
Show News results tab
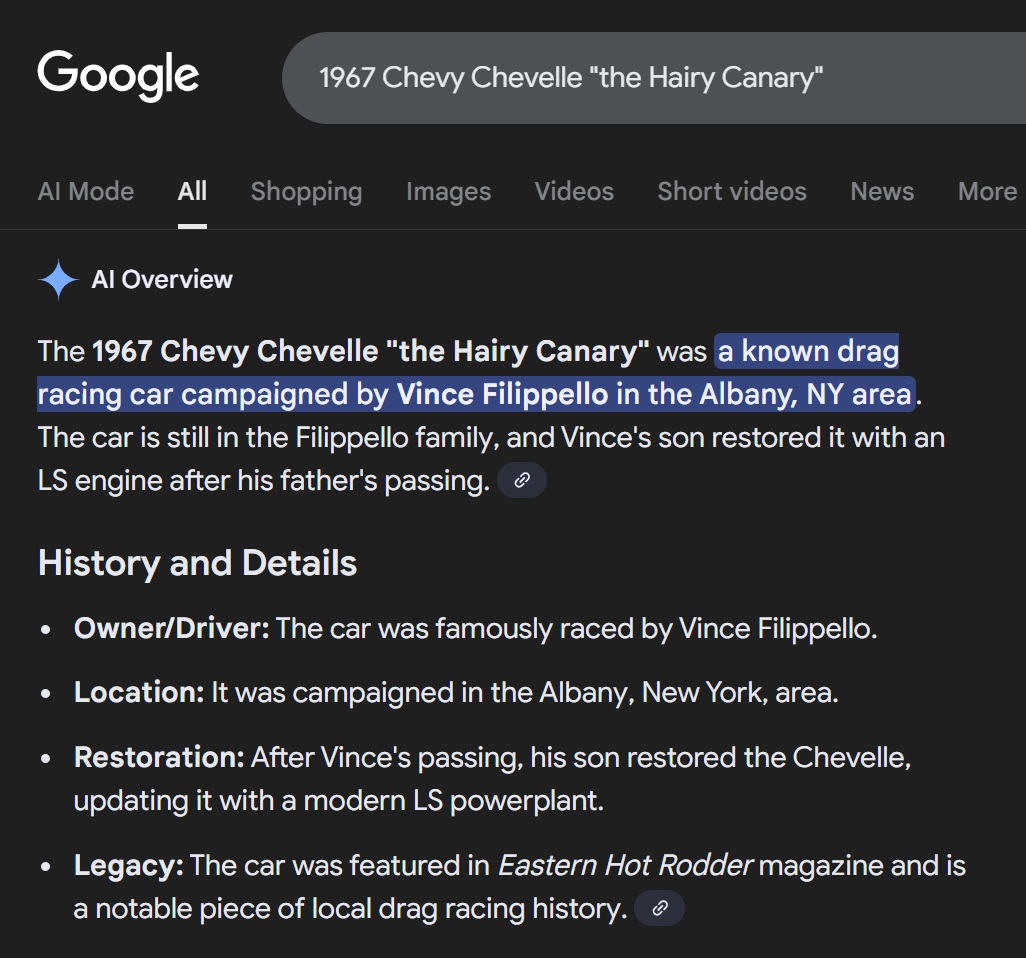pyautogui.click(x=882, y=192)
